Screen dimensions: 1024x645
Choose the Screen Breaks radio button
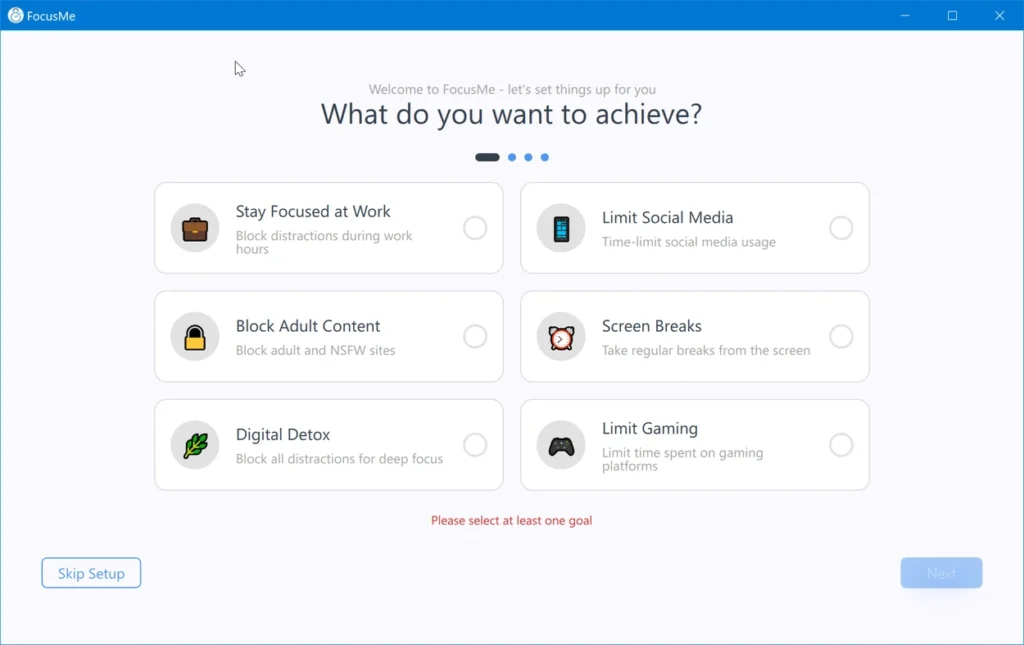click(x=841, y=336)
